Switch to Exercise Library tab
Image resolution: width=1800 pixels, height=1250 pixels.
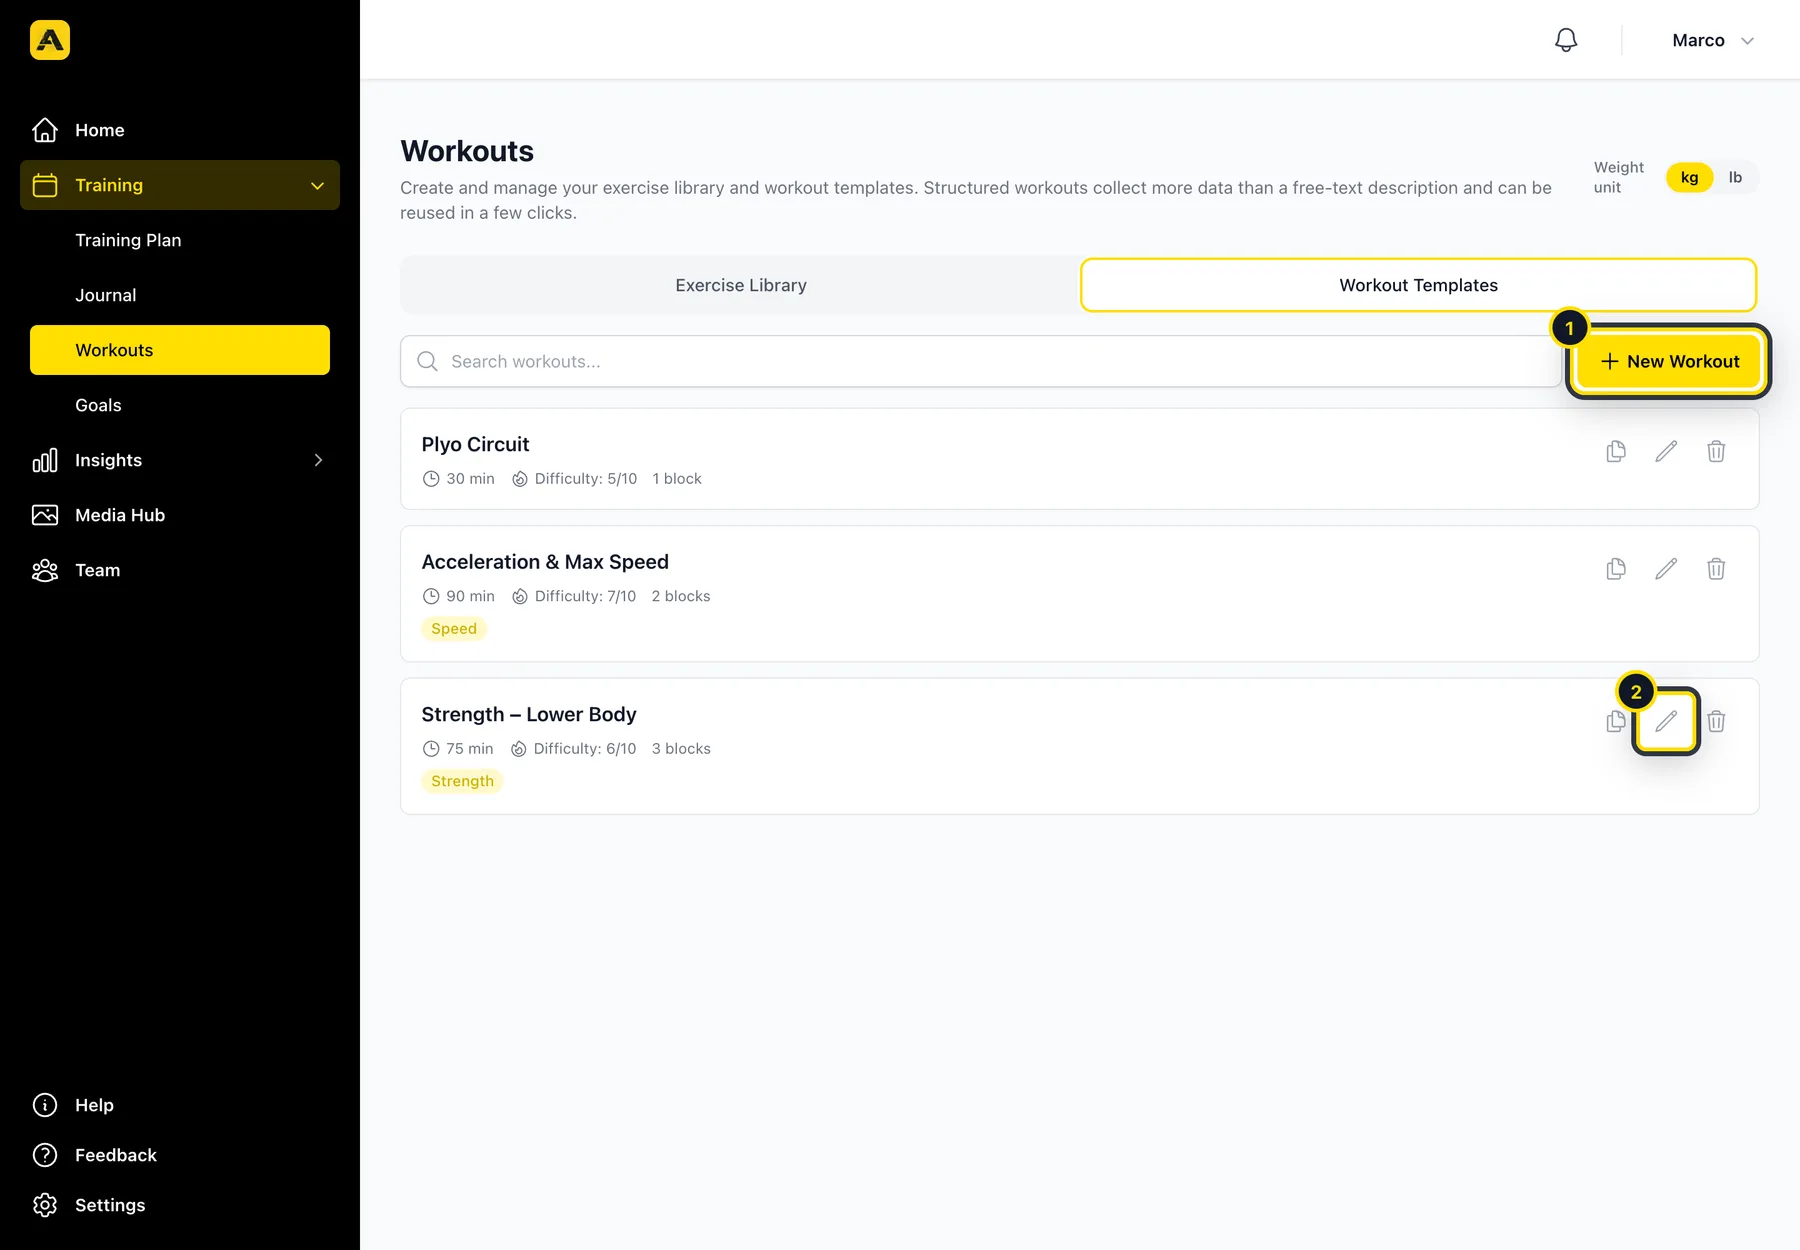[740, 285]
